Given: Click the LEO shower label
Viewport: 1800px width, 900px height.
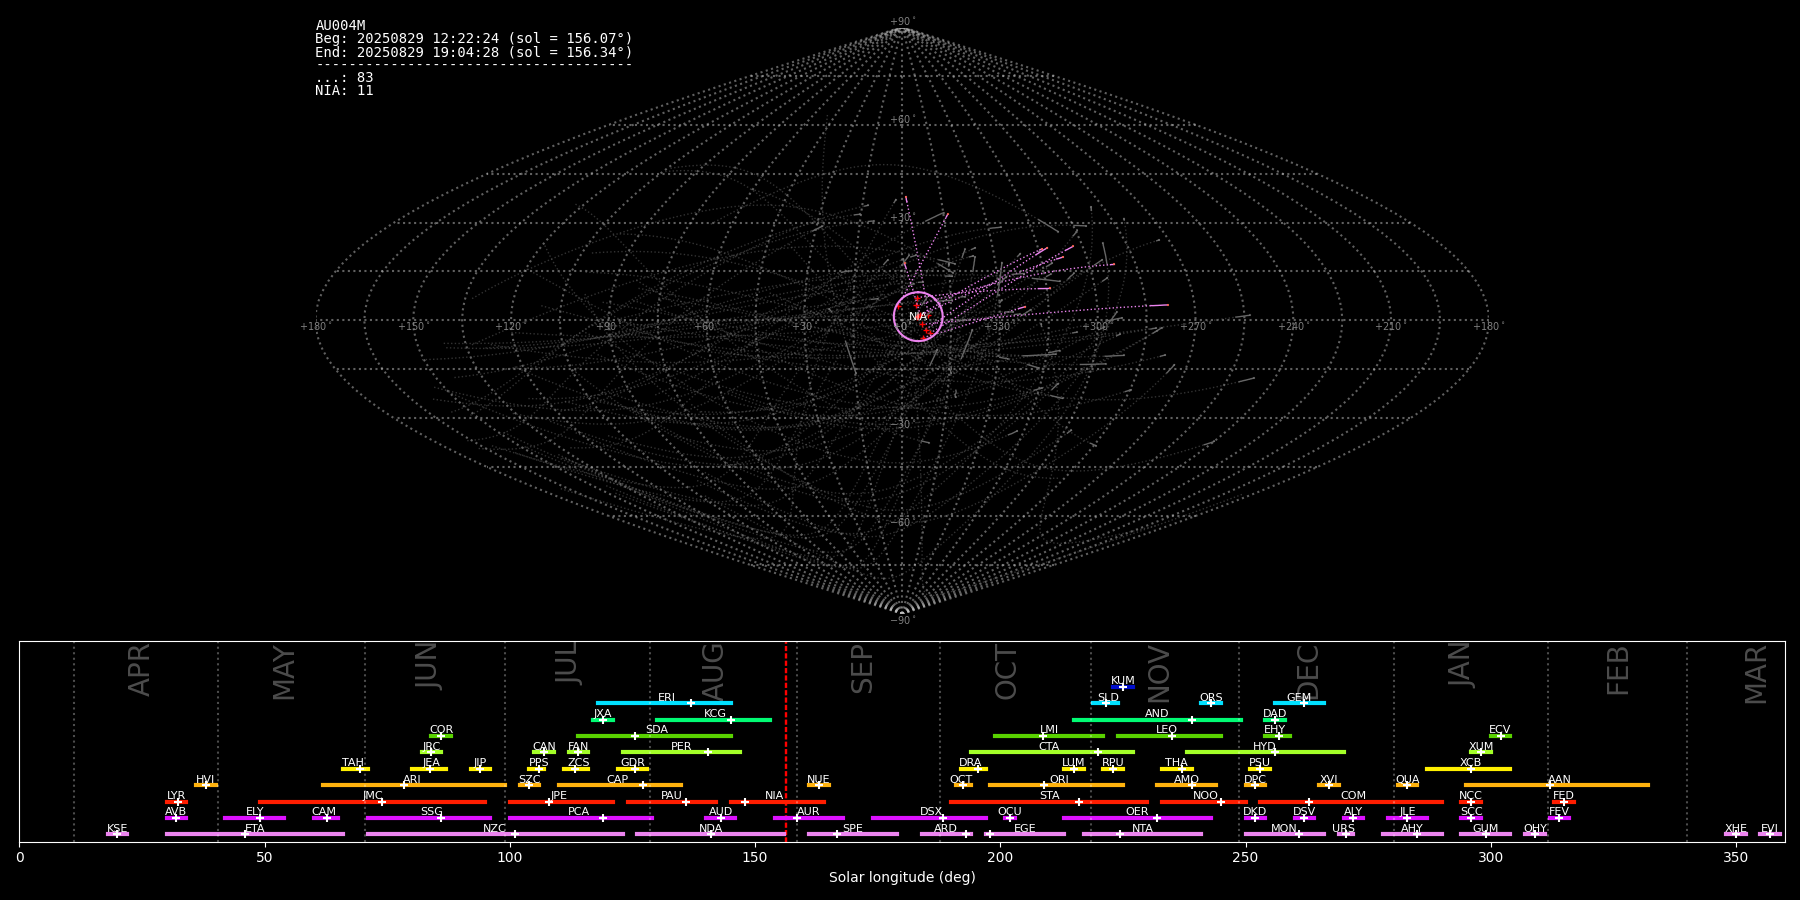Looking at the screenshot, I should coord(1166,730).
